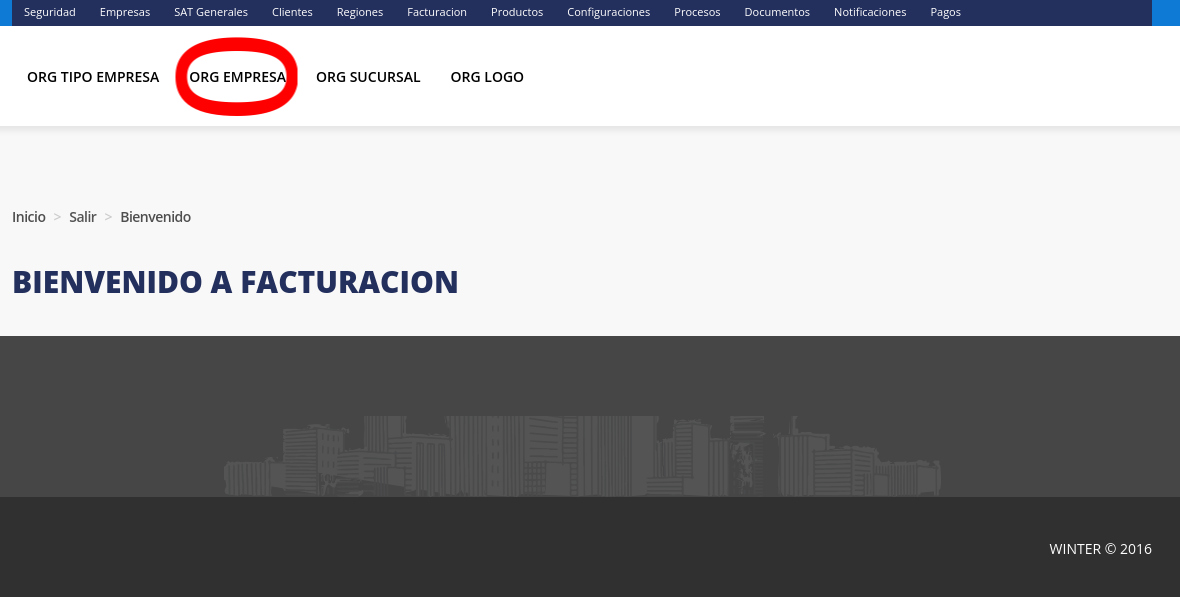The height and width of the screenshot is (597, 1180).
Task: Open the ORG TIPO EMPRESA section
Action: 93,77
